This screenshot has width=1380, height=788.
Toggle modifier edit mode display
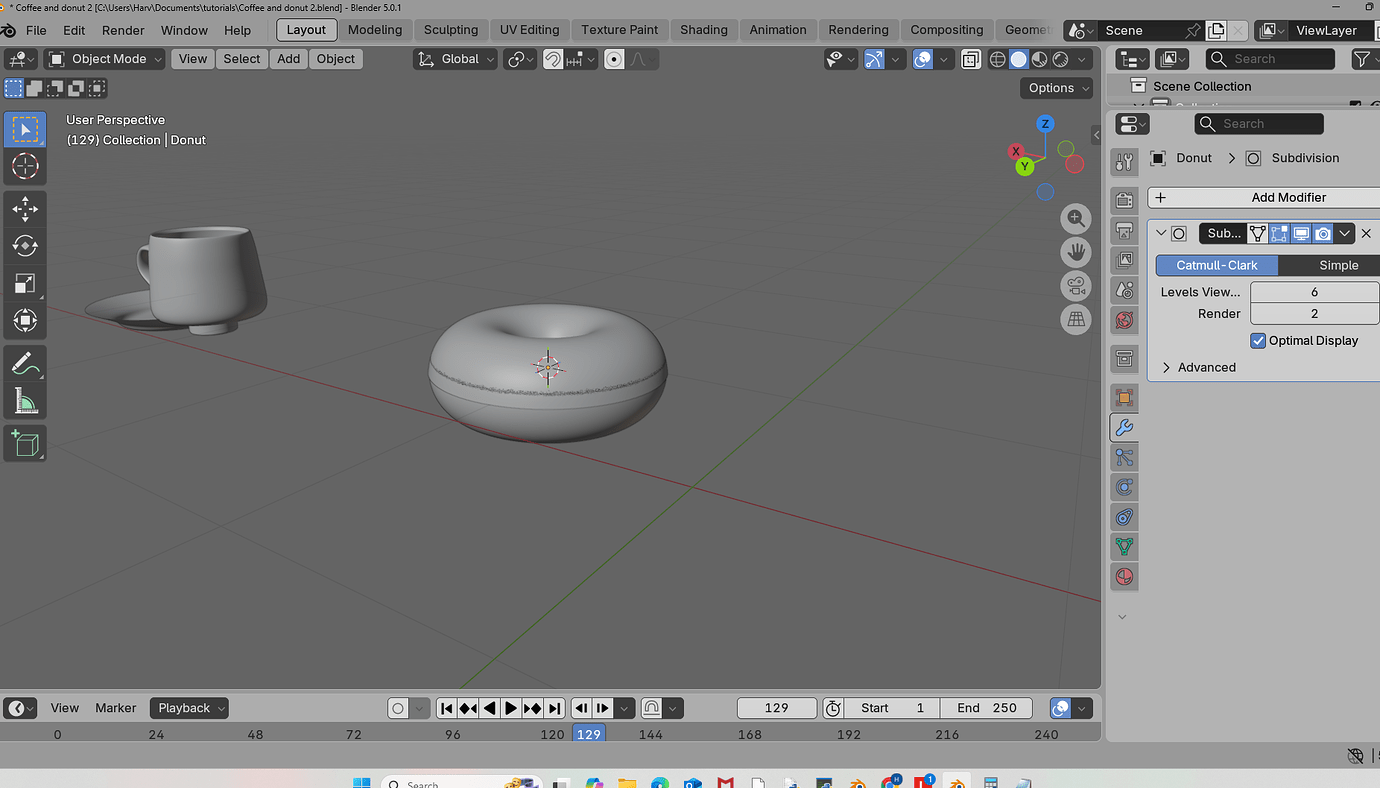coord(1279,234)
